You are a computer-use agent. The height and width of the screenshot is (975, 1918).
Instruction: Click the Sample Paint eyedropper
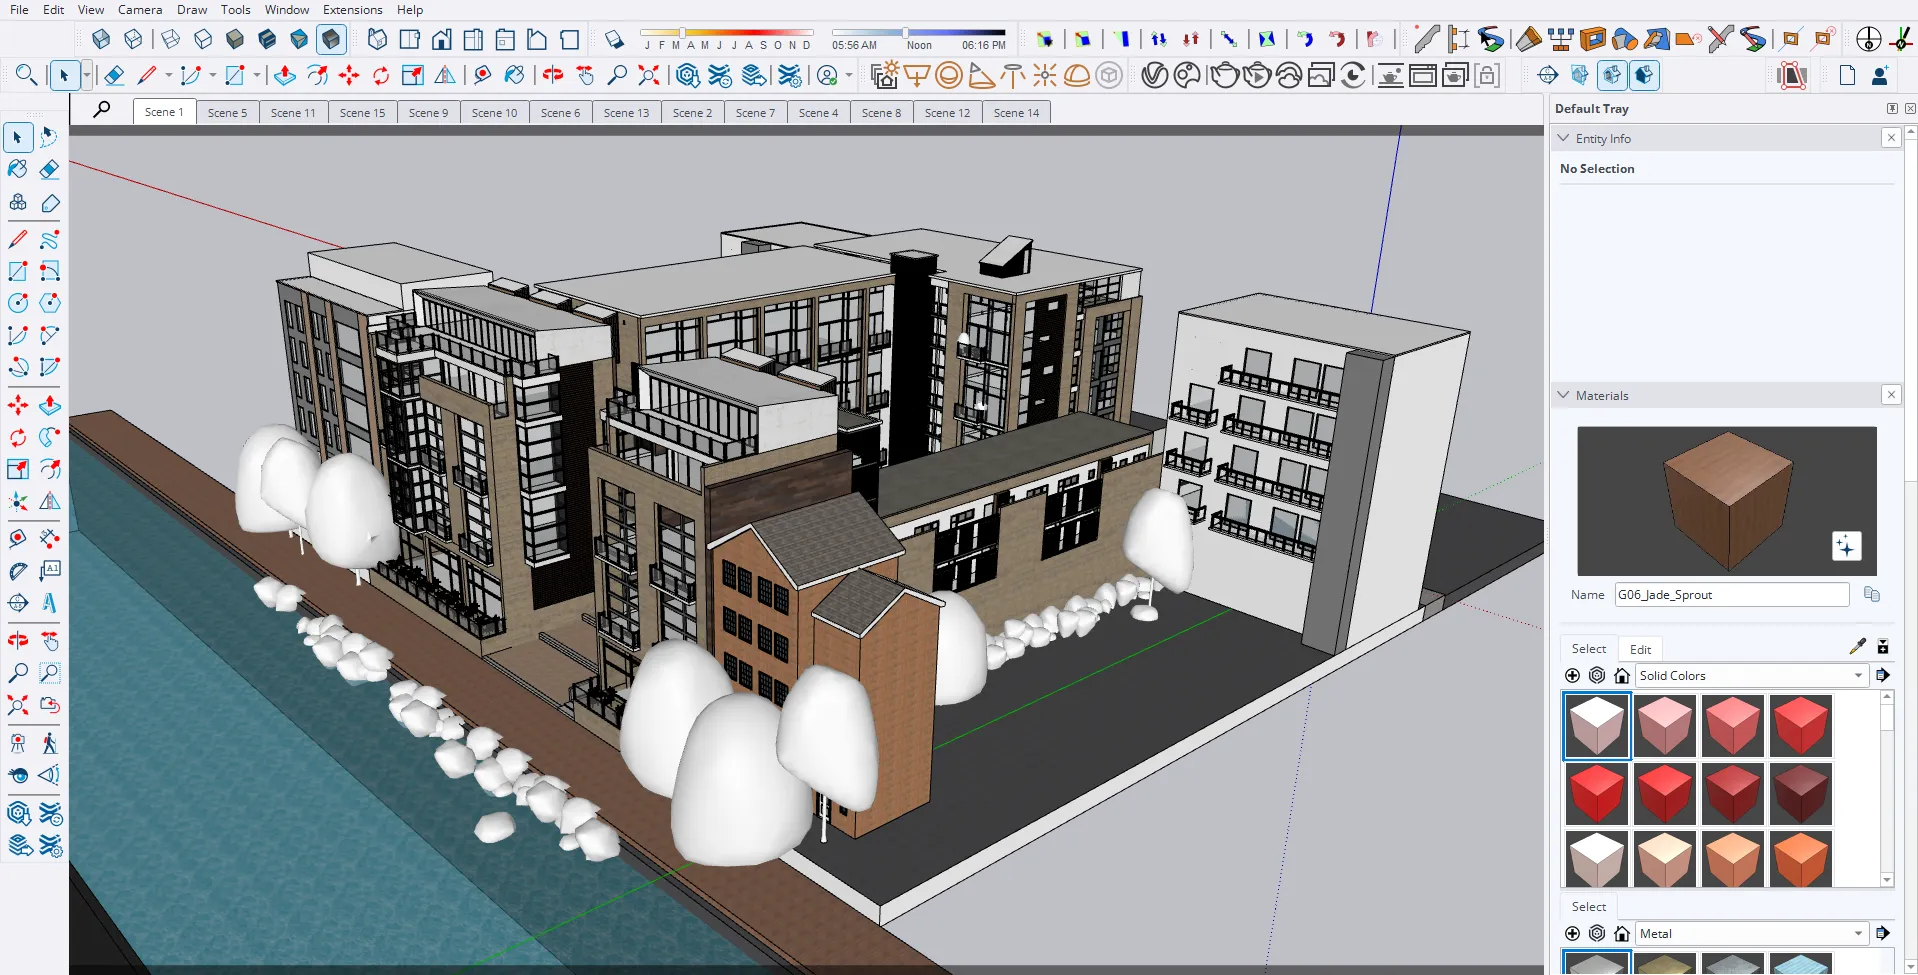tap(1857, 647)
